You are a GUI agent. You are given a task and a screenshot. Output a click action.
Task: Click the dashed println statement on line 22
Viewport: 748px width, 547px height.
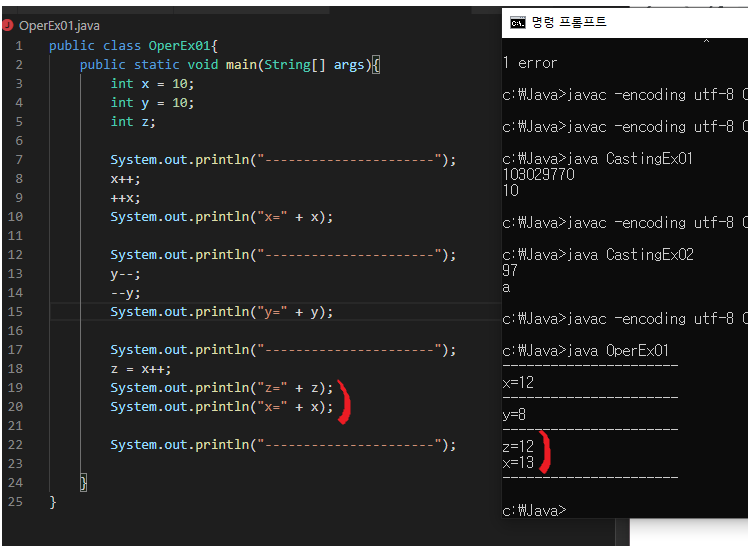[x=283, y=445]
